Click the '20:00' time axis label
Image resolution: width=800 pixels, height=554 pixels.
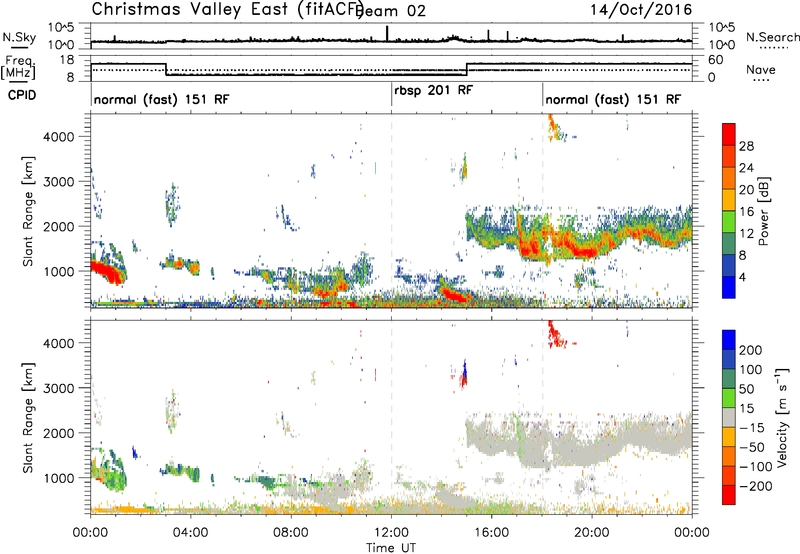[591, 533]
